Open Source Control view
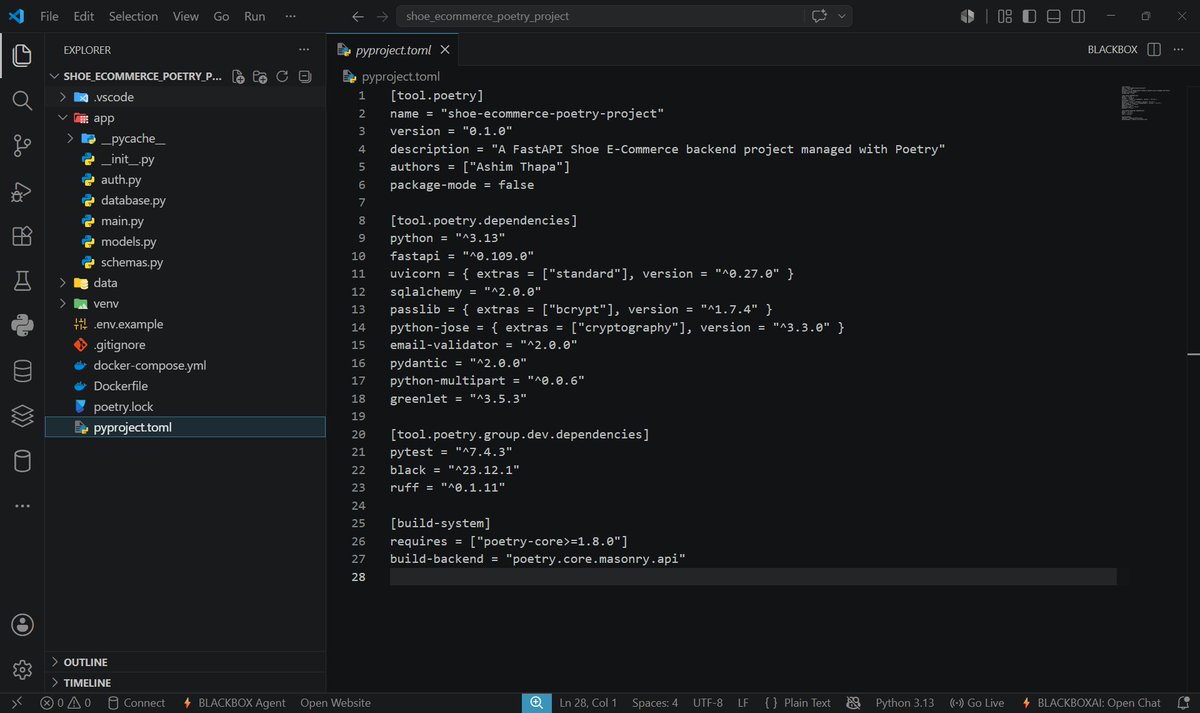 22,146
